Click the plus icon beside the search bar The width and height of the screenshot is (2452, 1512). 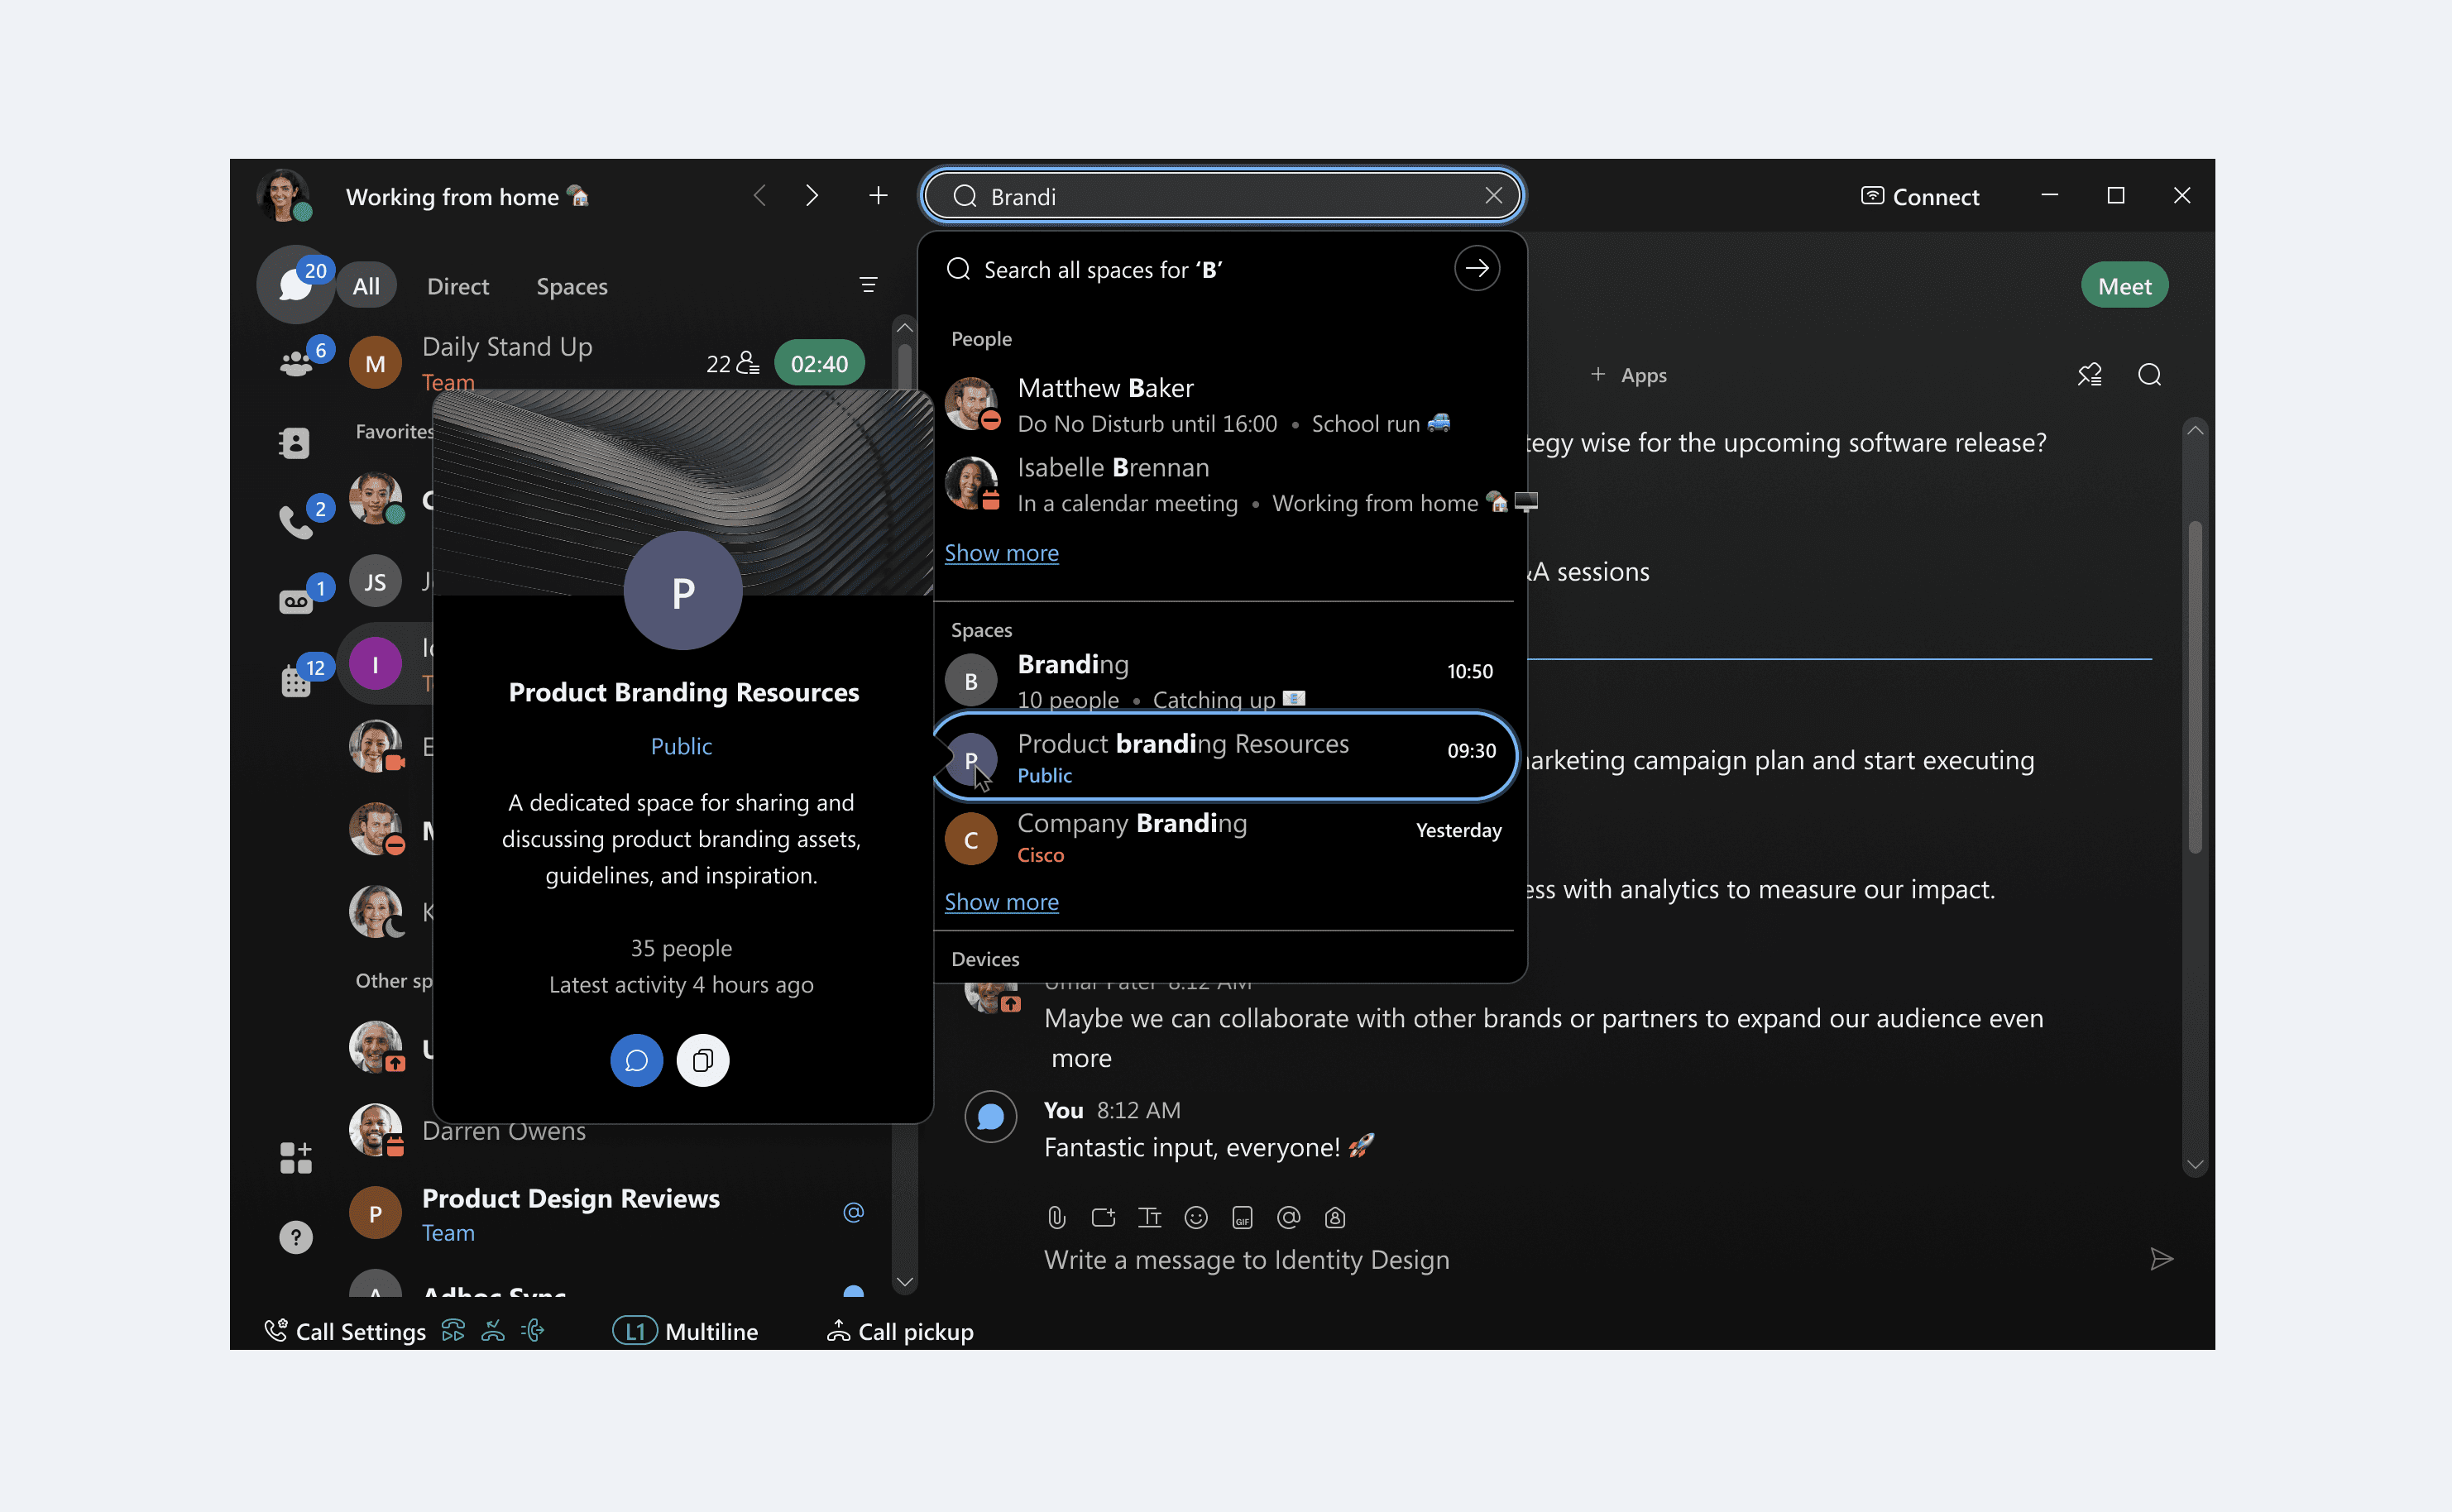click(x=878, y=196)
